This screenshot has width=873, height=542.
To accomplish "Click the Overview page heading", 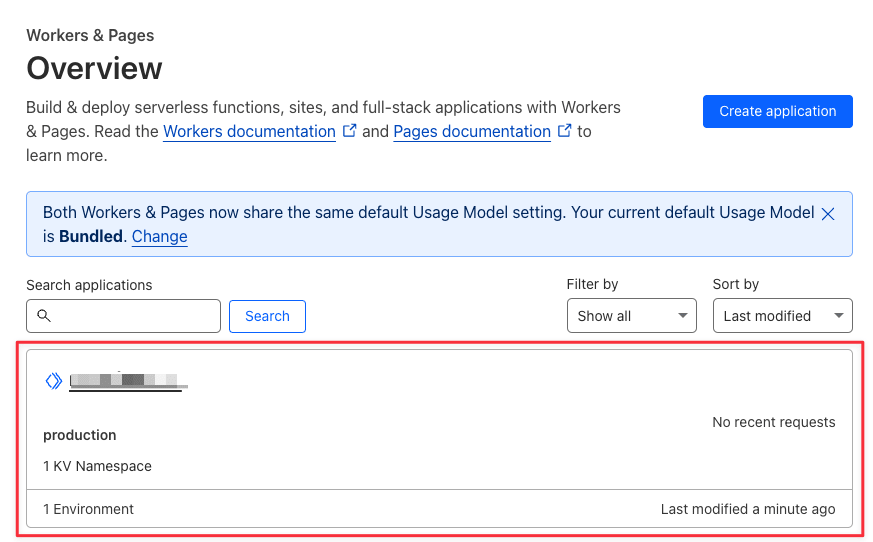I will coord(94,69).
